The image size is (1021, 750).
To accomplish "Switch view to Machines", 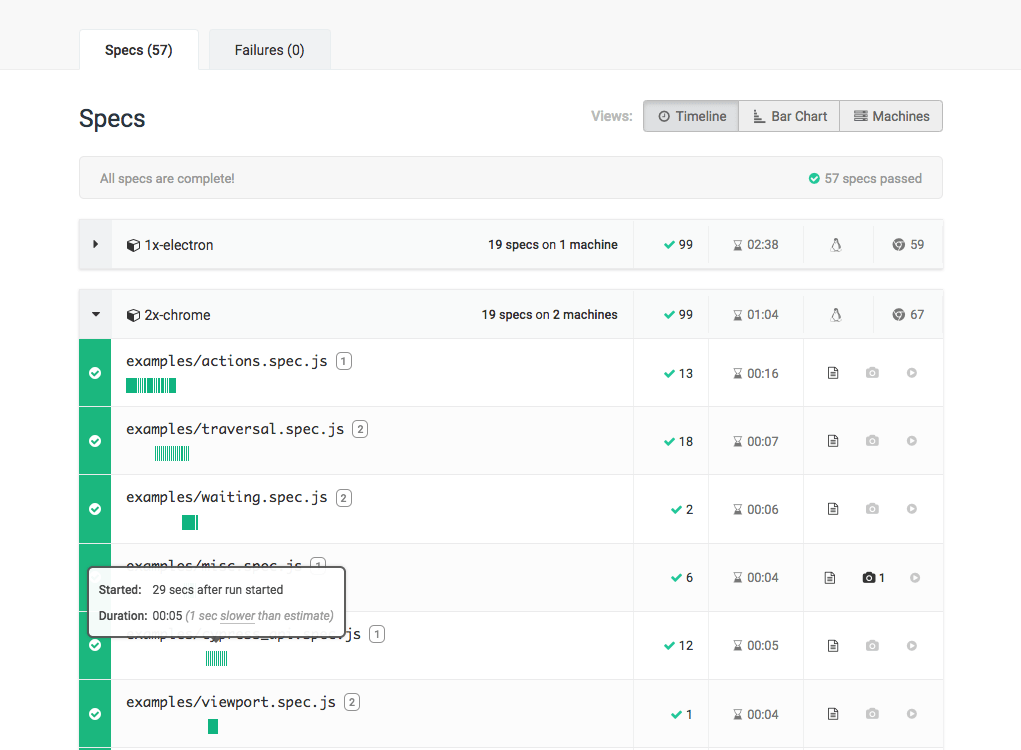I will tap(890, 115).
